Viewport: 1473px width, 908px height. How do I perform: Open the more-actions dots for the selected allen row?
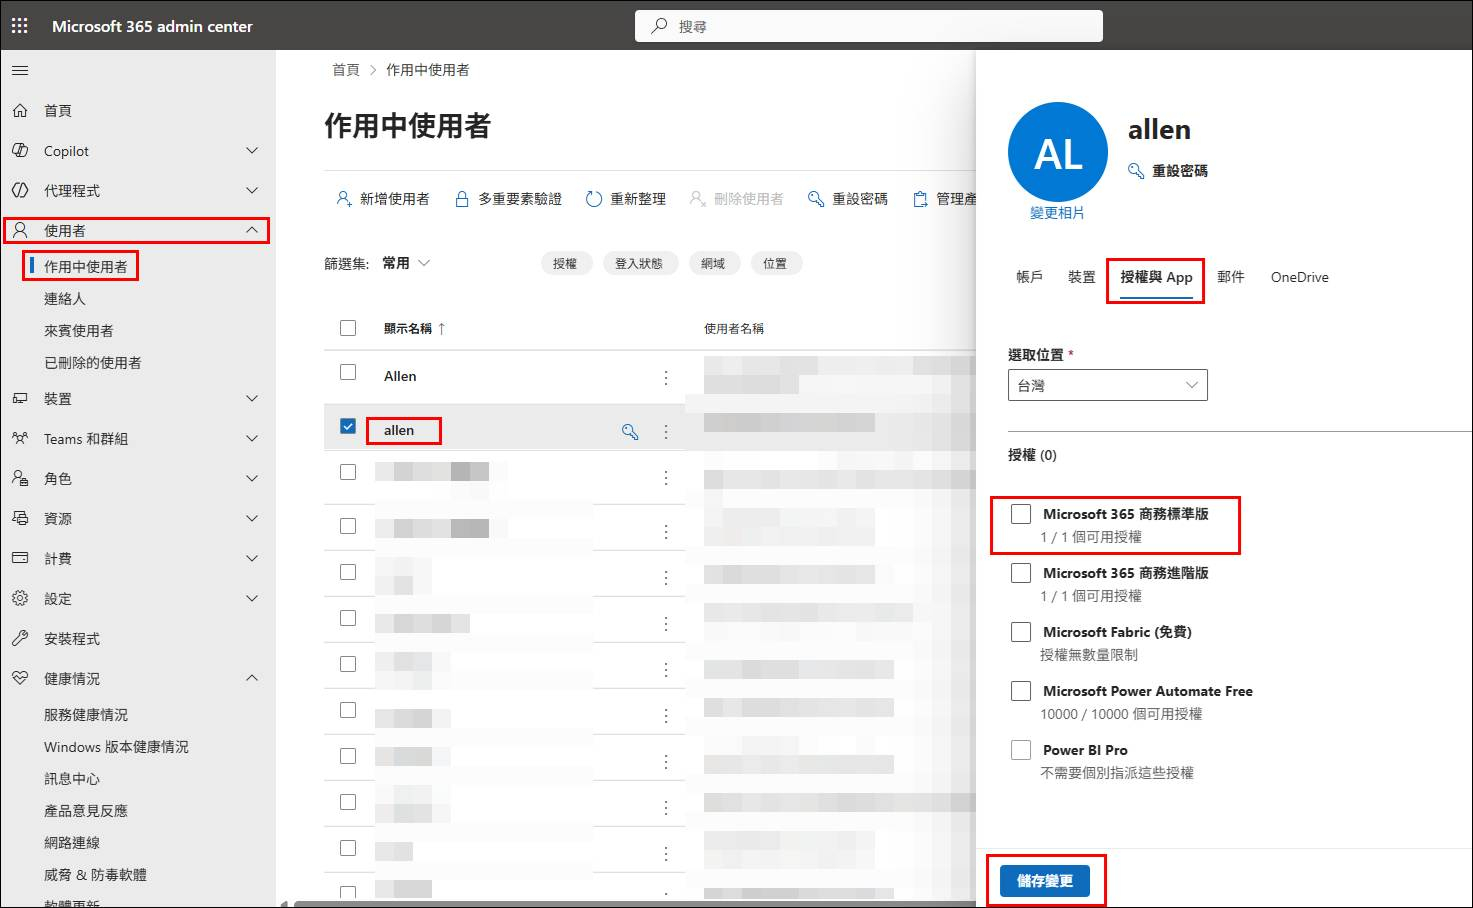click(666, 432)
